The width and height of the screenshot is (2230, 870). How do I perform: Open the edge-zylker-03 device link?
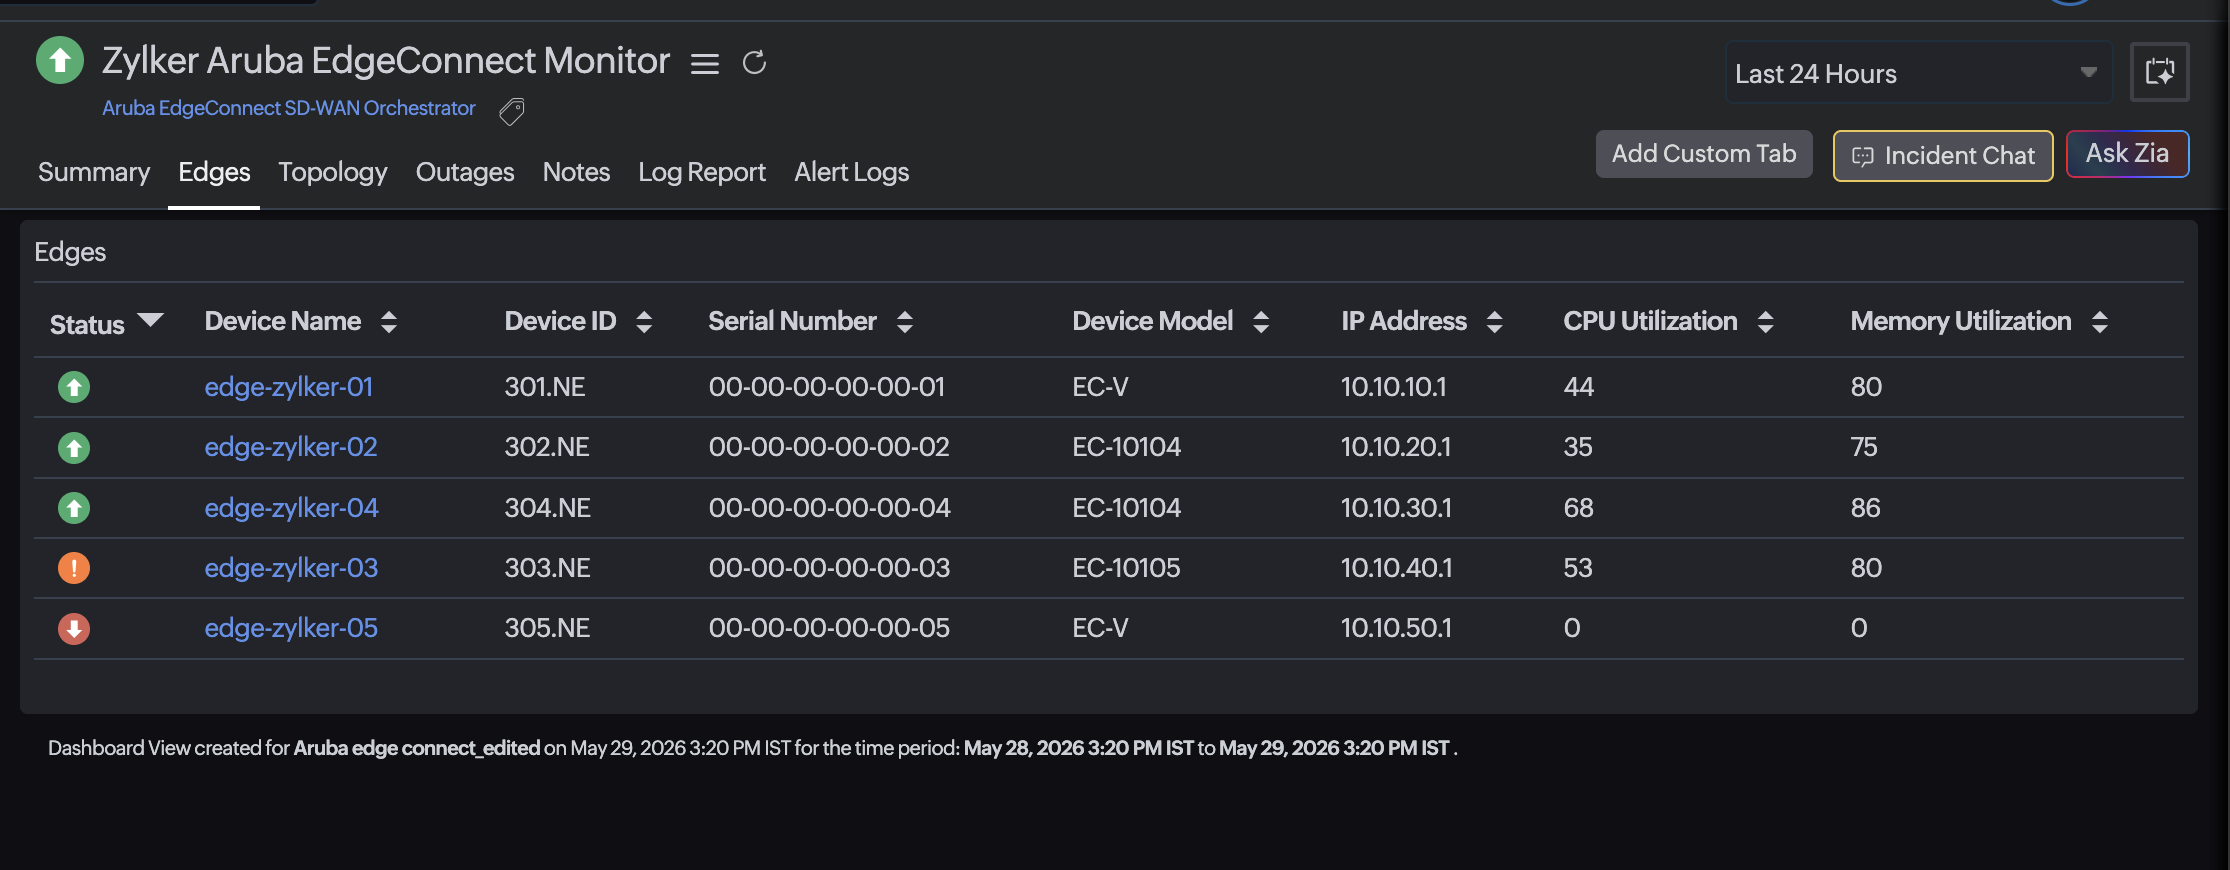pos(292,568)
